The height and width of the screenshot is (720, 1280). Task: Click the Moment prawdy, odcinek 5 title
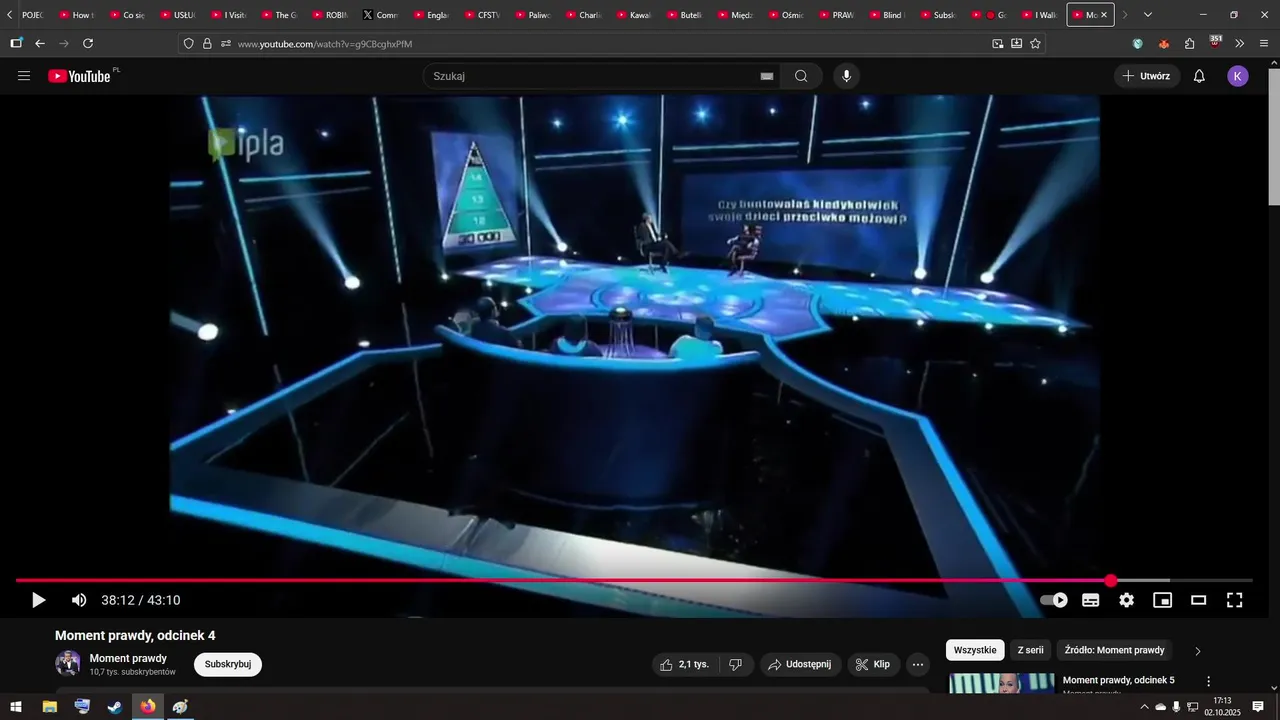click(1118, 680)
